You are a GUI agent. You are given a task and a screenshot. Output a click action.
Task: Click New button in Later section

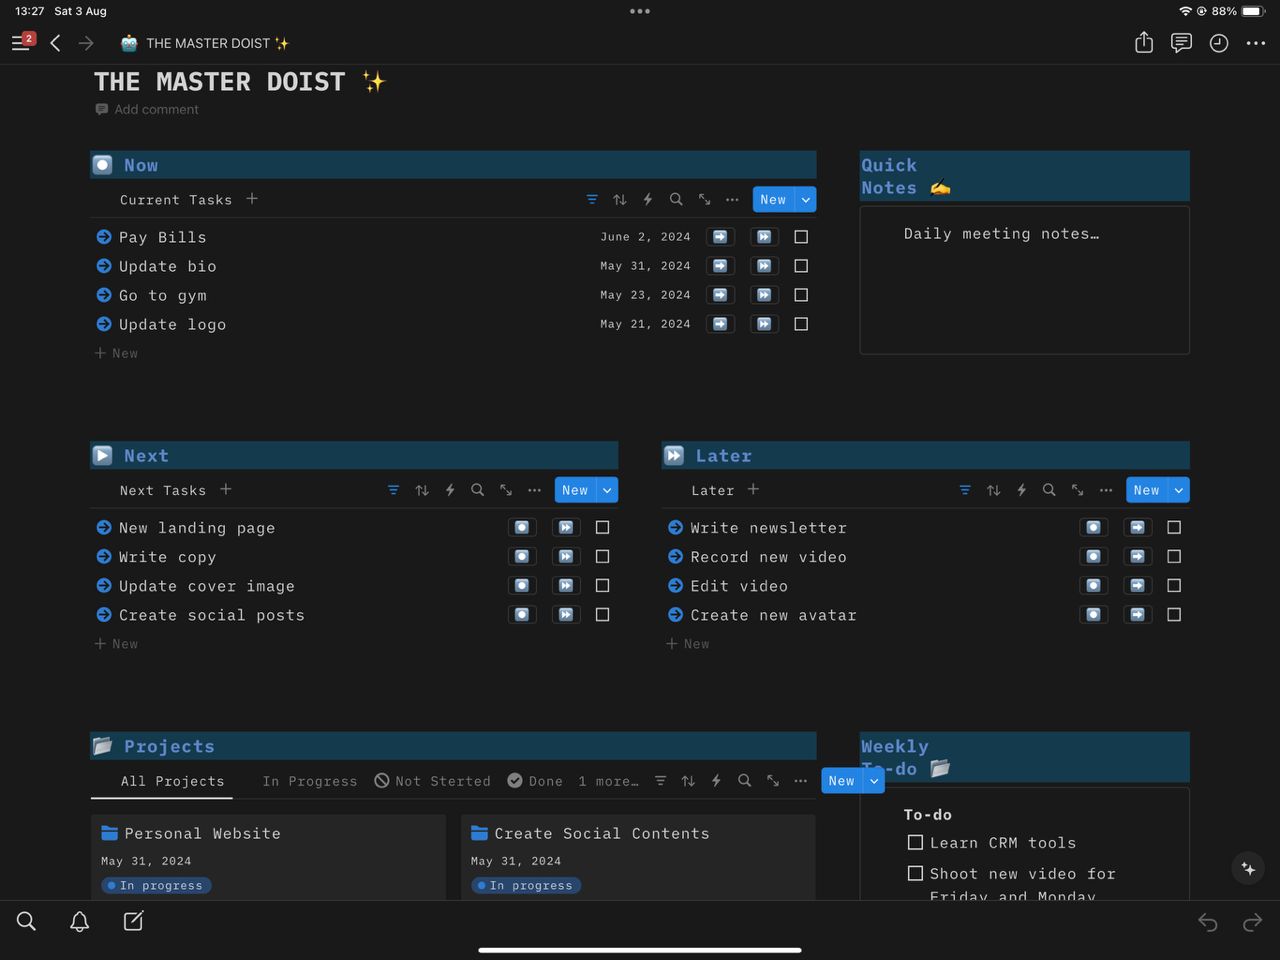point(1147,490)
